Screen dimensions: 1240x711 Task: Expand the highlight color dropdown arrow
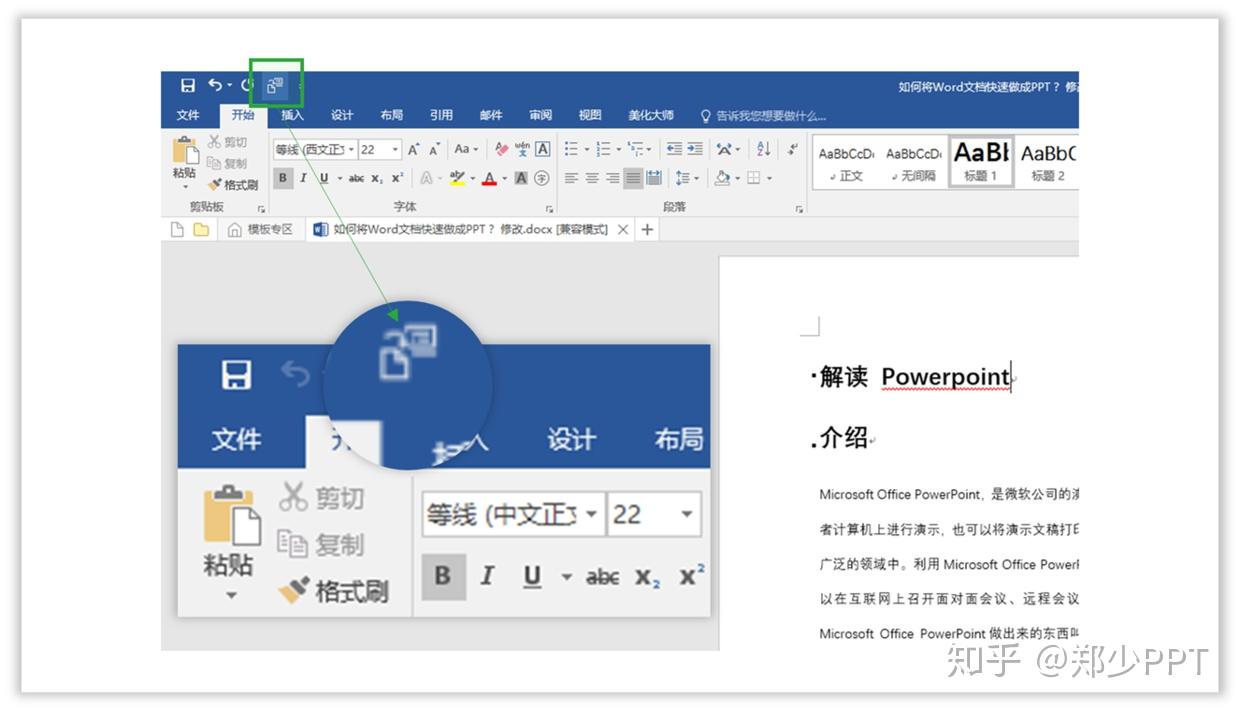click(472, 178)
